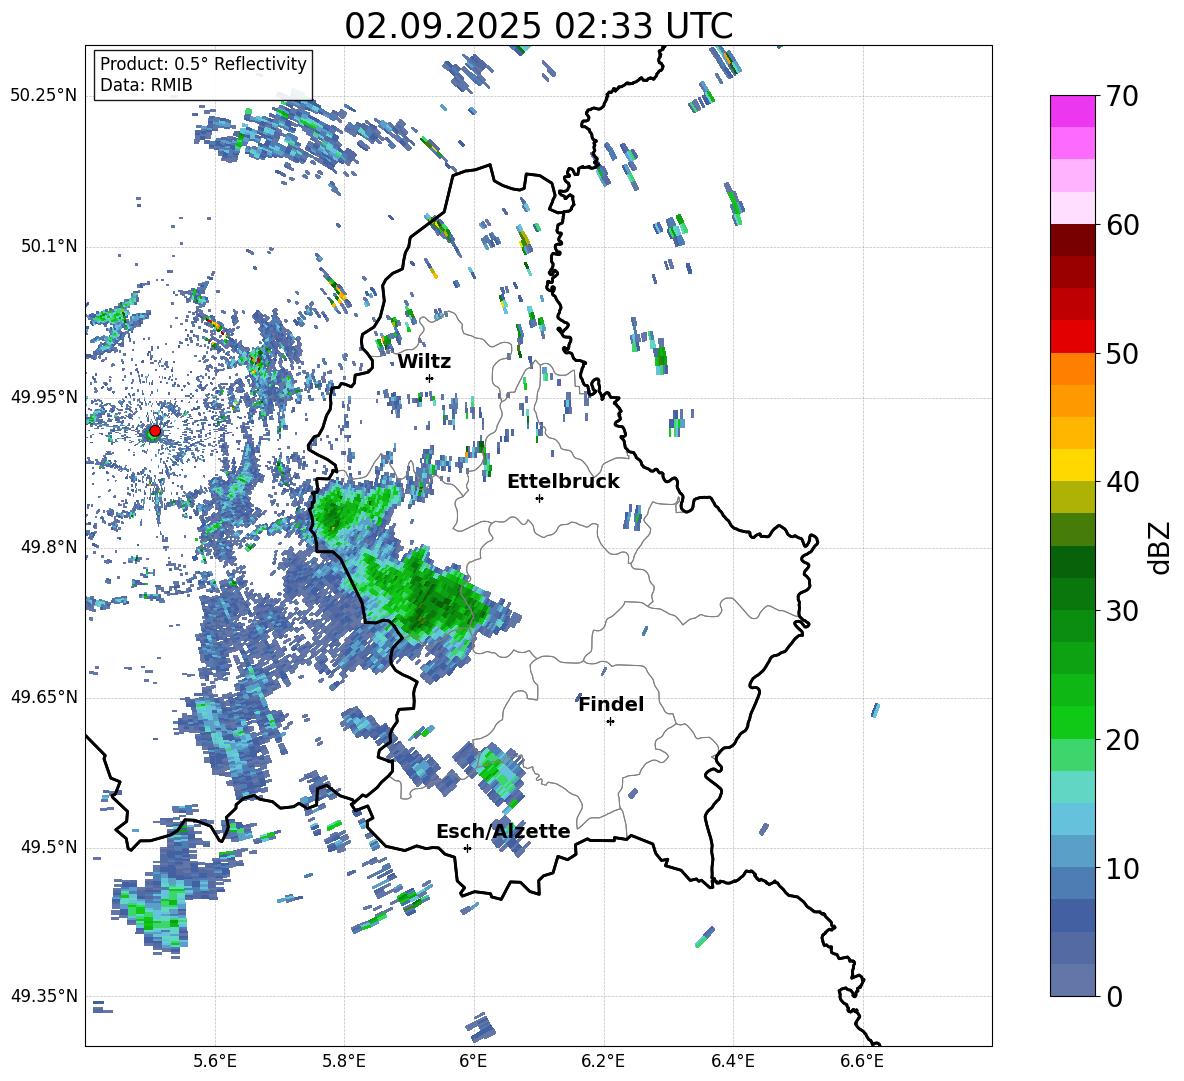Click the 02.09.2025 02:33 UTC title

coord(538,26)
